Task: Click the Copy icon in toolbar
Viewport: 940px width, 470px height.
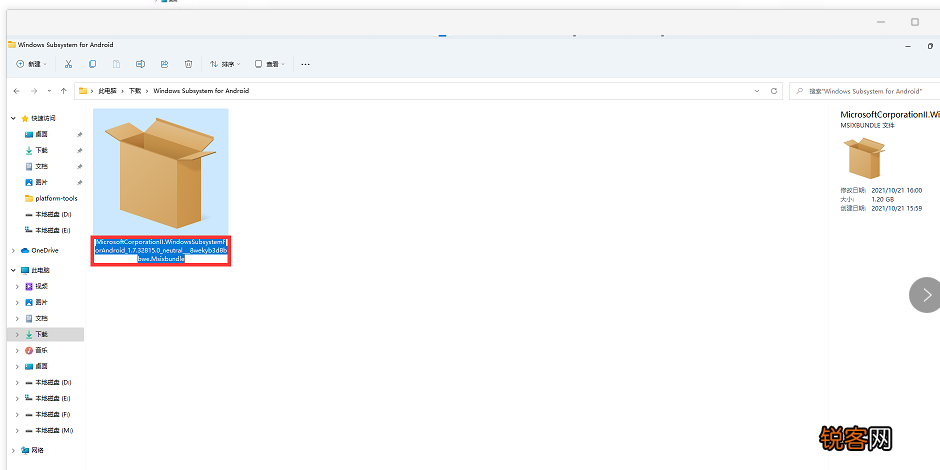Action: (x=92, y=64)
